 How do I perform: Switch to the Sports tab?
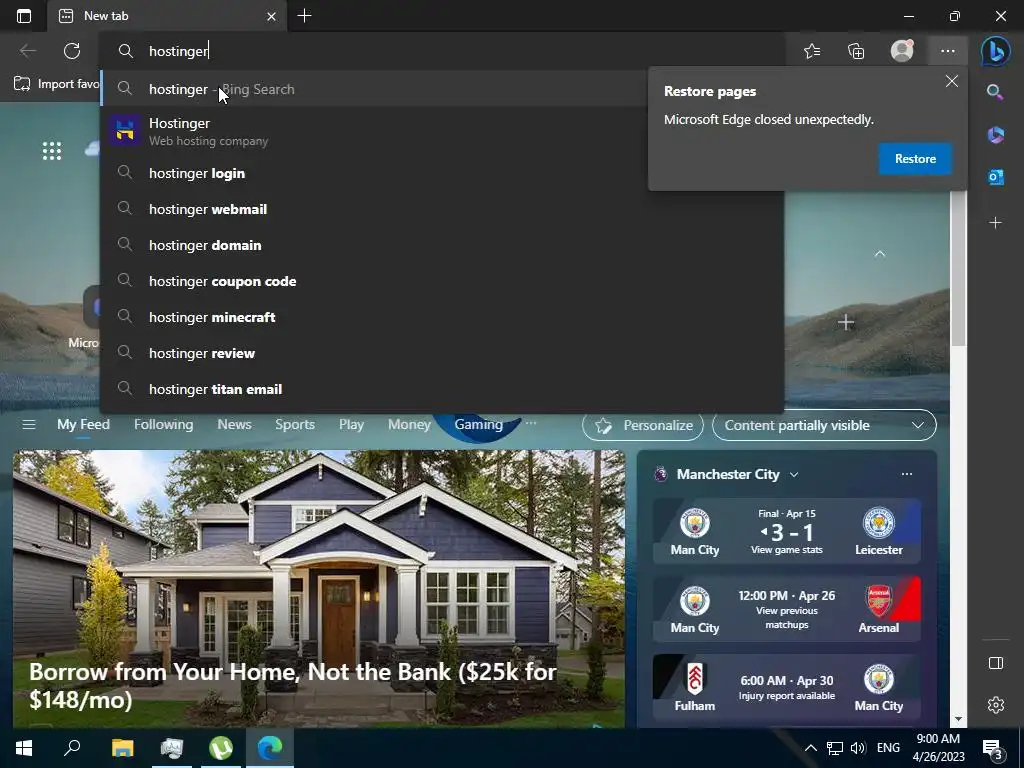pos(295,424)
